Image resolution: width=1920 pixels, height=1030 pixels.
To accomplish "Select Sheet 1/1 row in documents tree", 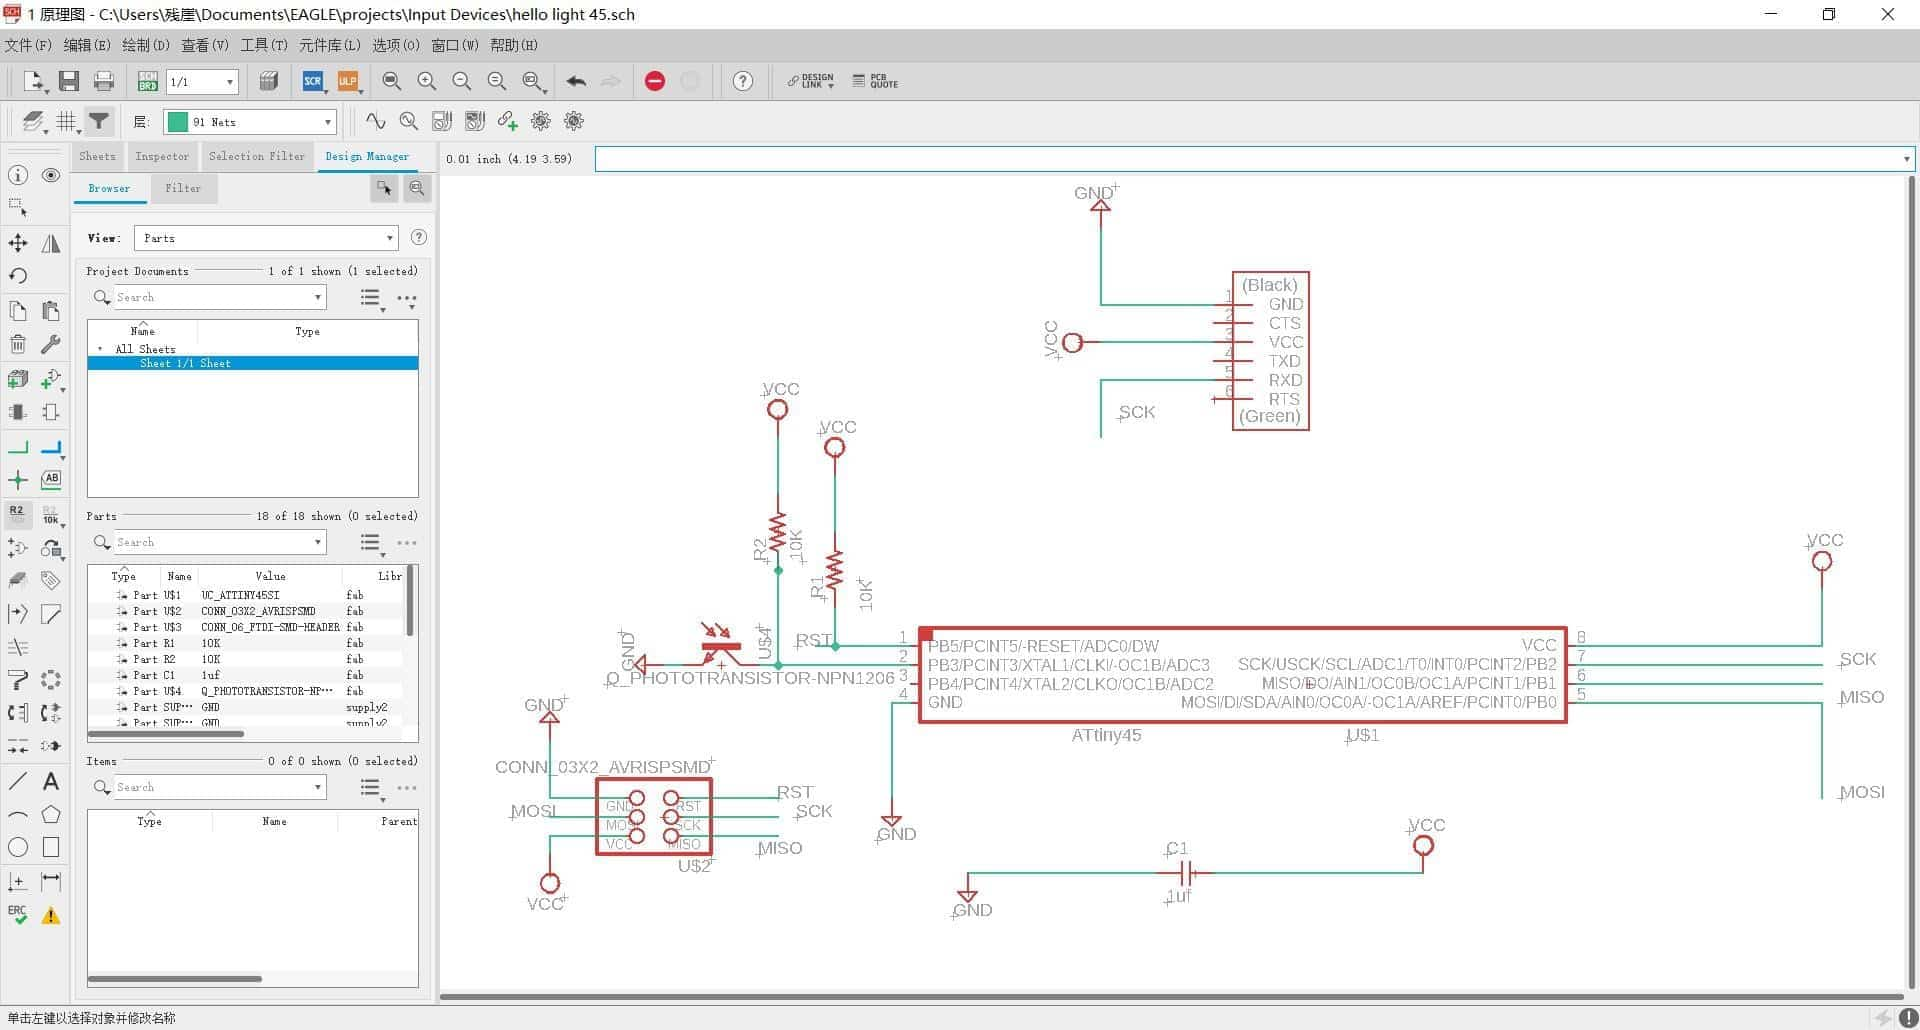I will [253, 363].
